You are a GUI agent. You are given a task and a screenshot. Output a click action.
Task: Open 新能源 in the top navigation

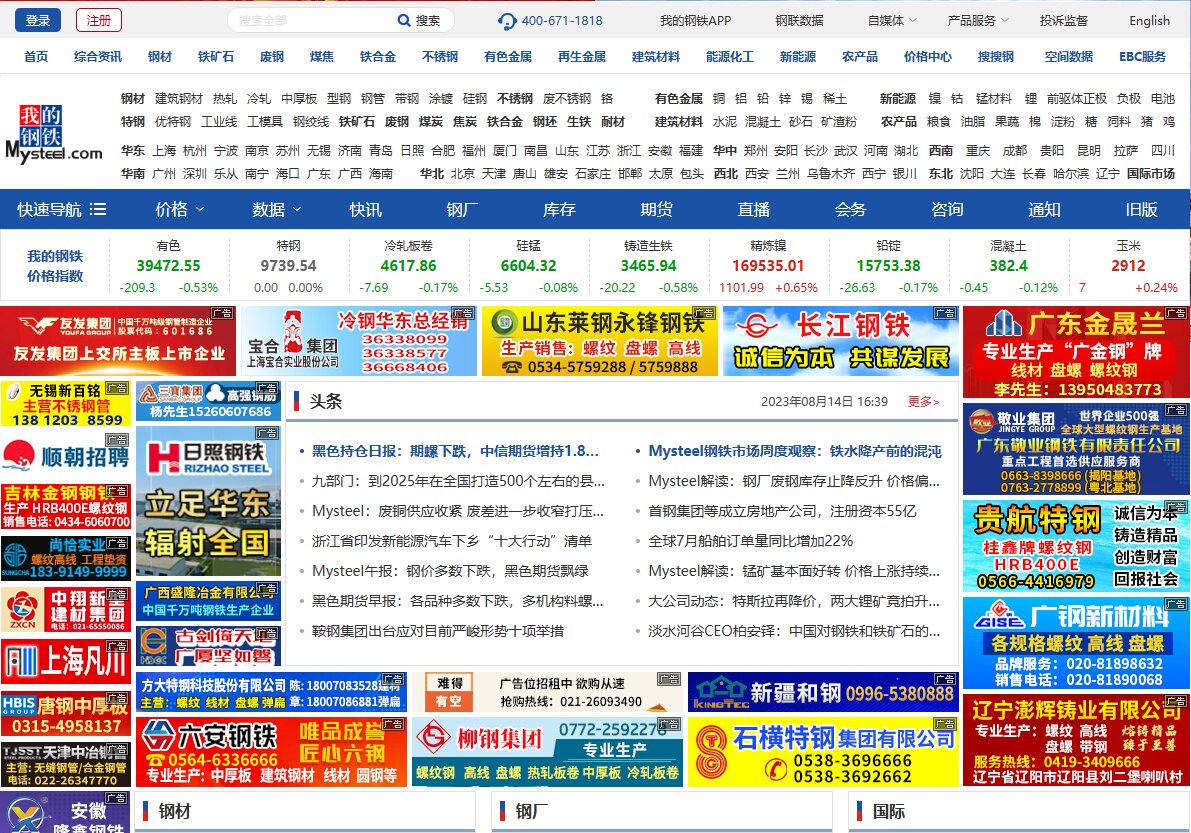798,56
